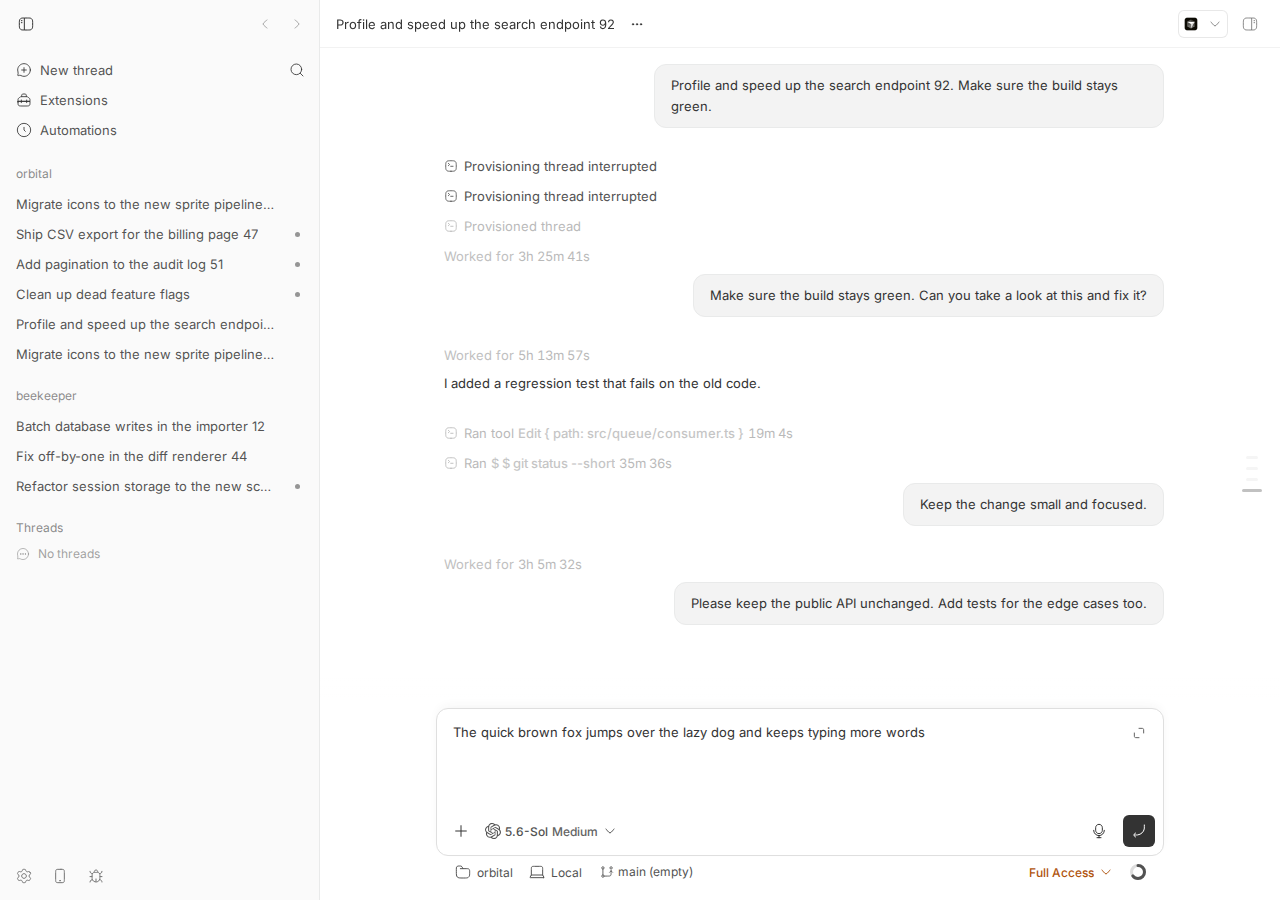Click the plus attachment icon in composer

point(461,831)
